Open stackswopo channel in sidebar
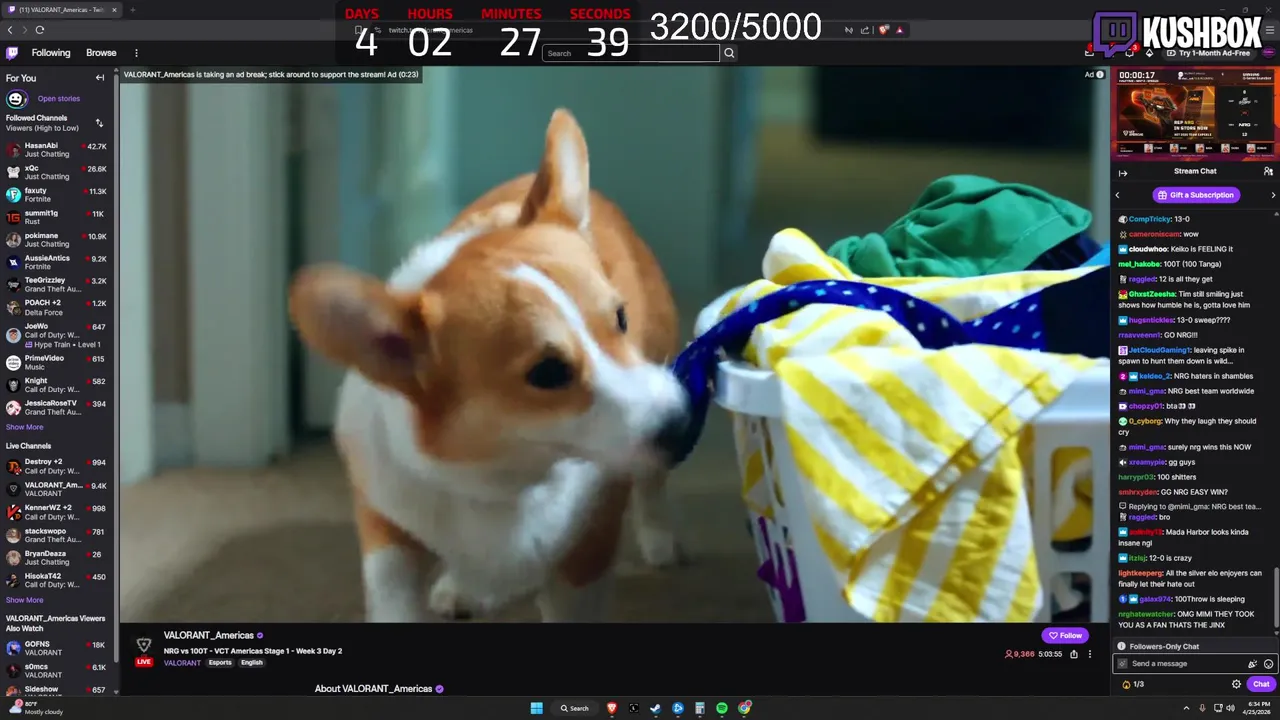 coord(57,535)
